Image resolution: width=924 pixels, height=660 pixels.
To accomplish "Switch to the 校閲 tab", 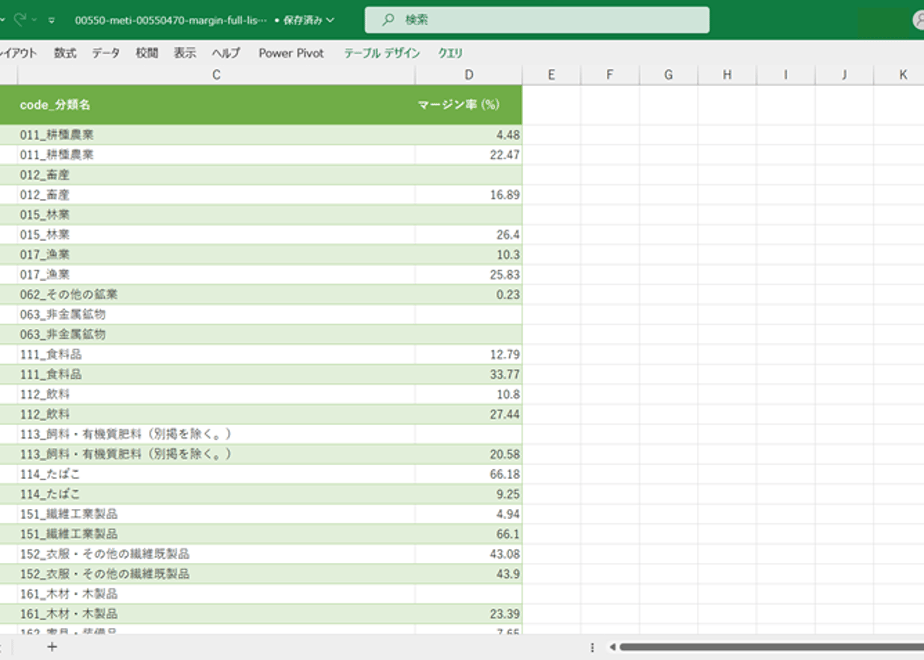I will click(147, 53).
